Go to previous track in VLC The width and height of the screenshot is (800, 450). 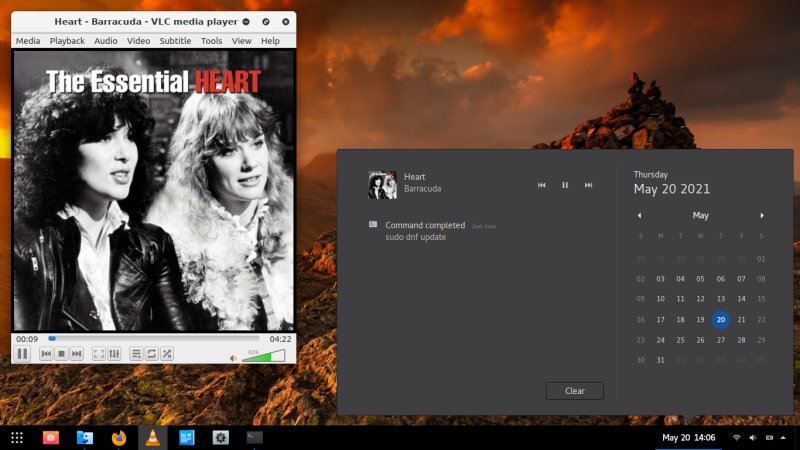46,354
